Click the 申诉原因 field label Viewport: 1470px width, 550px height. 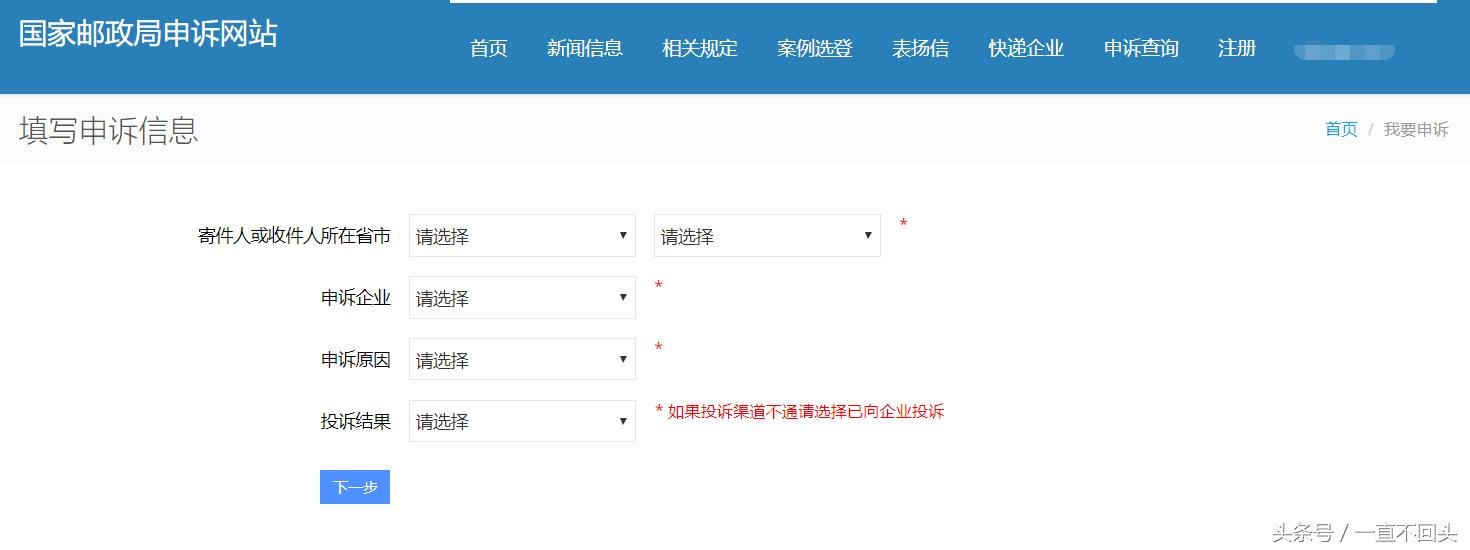point(356,360)
